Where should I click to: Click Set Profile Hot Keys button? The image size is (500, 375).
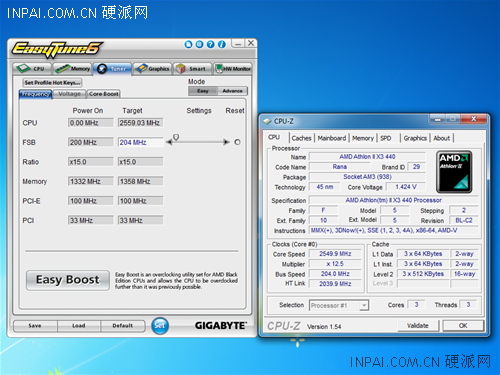click(52, 83)
